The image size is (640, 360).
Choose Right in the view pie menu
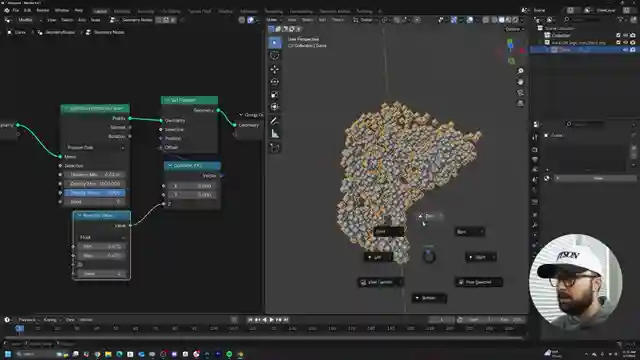pos(481,257)
